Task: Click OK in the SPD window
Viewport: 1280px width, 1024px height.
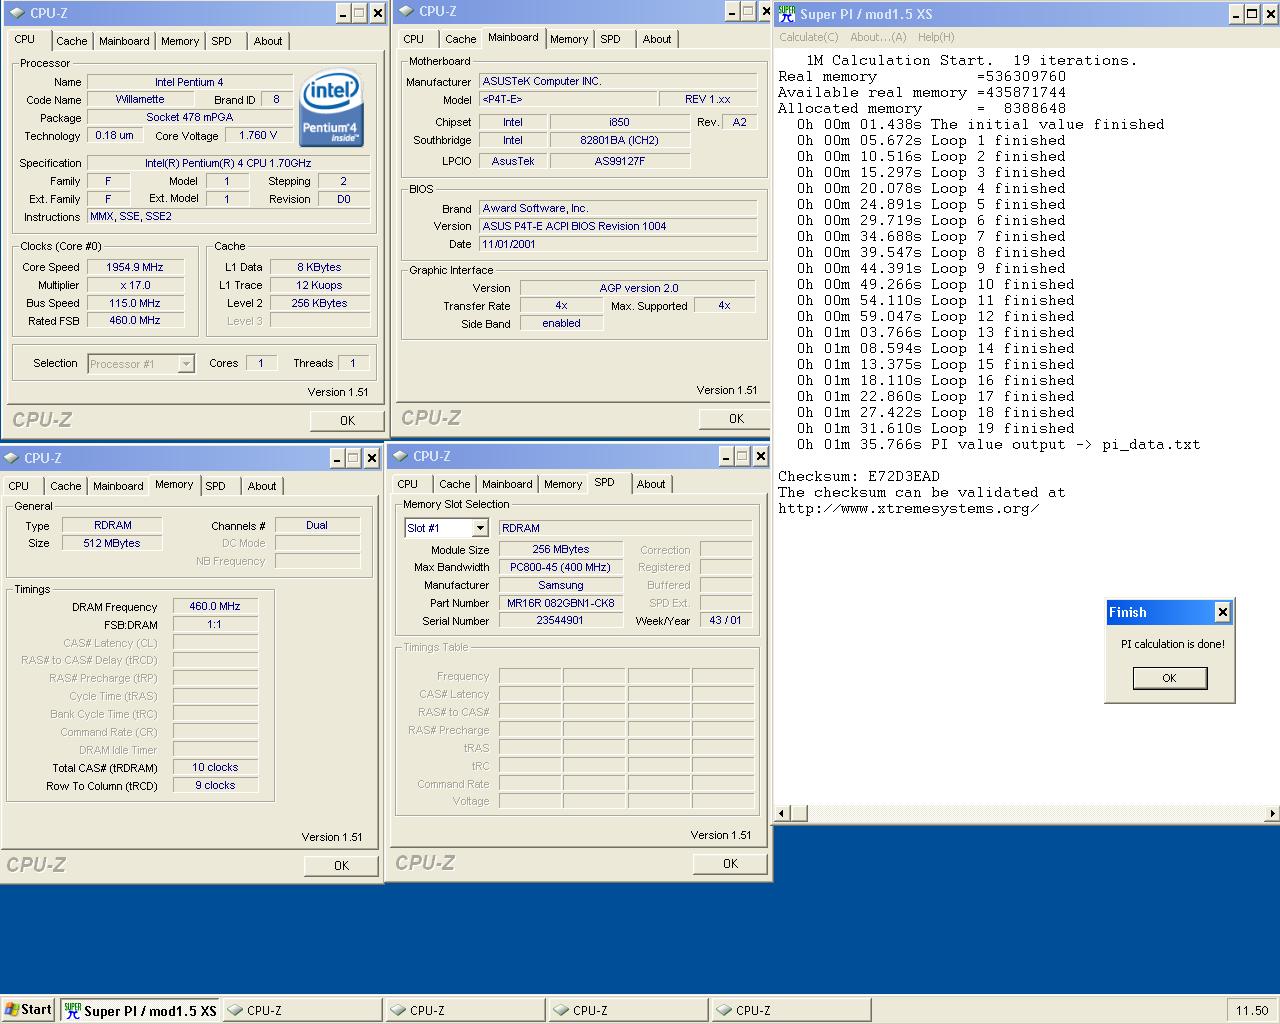Action: coord(730,863)
